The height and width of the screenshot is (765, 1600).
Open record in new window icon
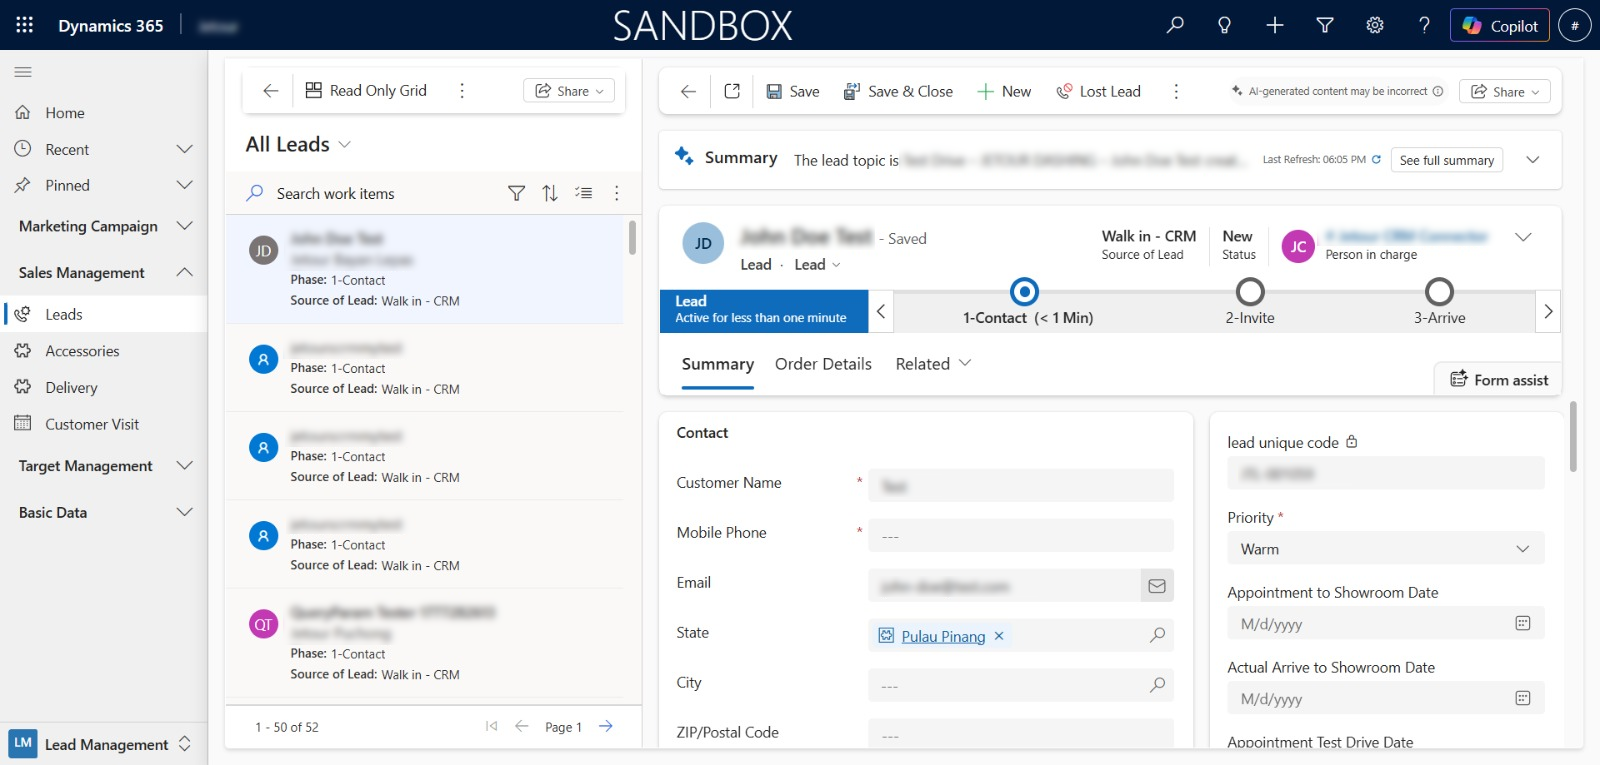[x=732, y=91]
